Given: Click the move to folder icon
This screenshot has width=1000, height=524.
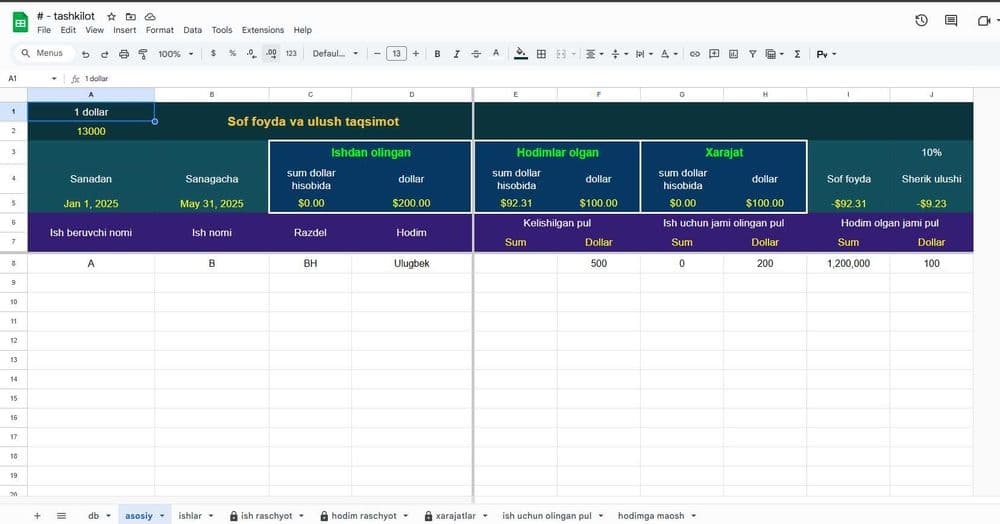Looking at the screenshot, I should [x=131, y=17].
